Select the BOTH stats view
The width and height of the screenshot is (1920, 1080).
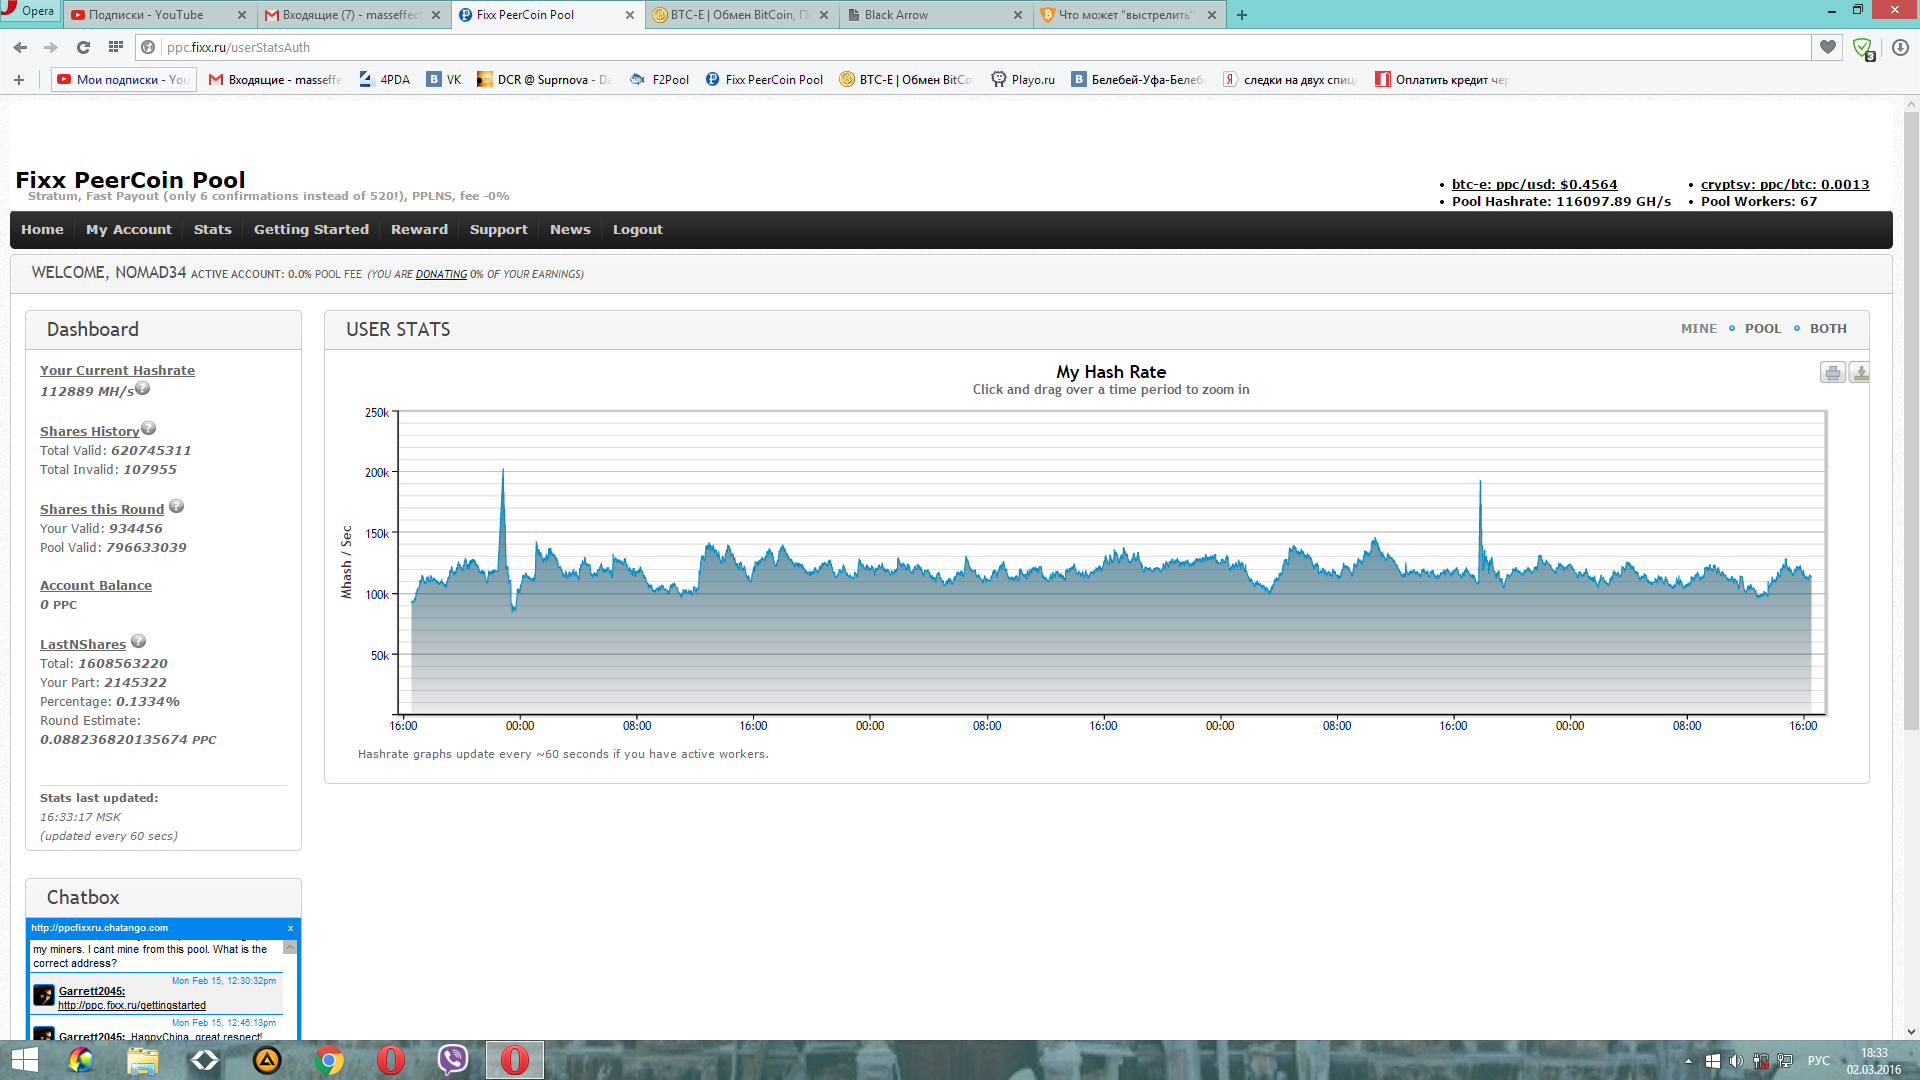click(1827, 329)
